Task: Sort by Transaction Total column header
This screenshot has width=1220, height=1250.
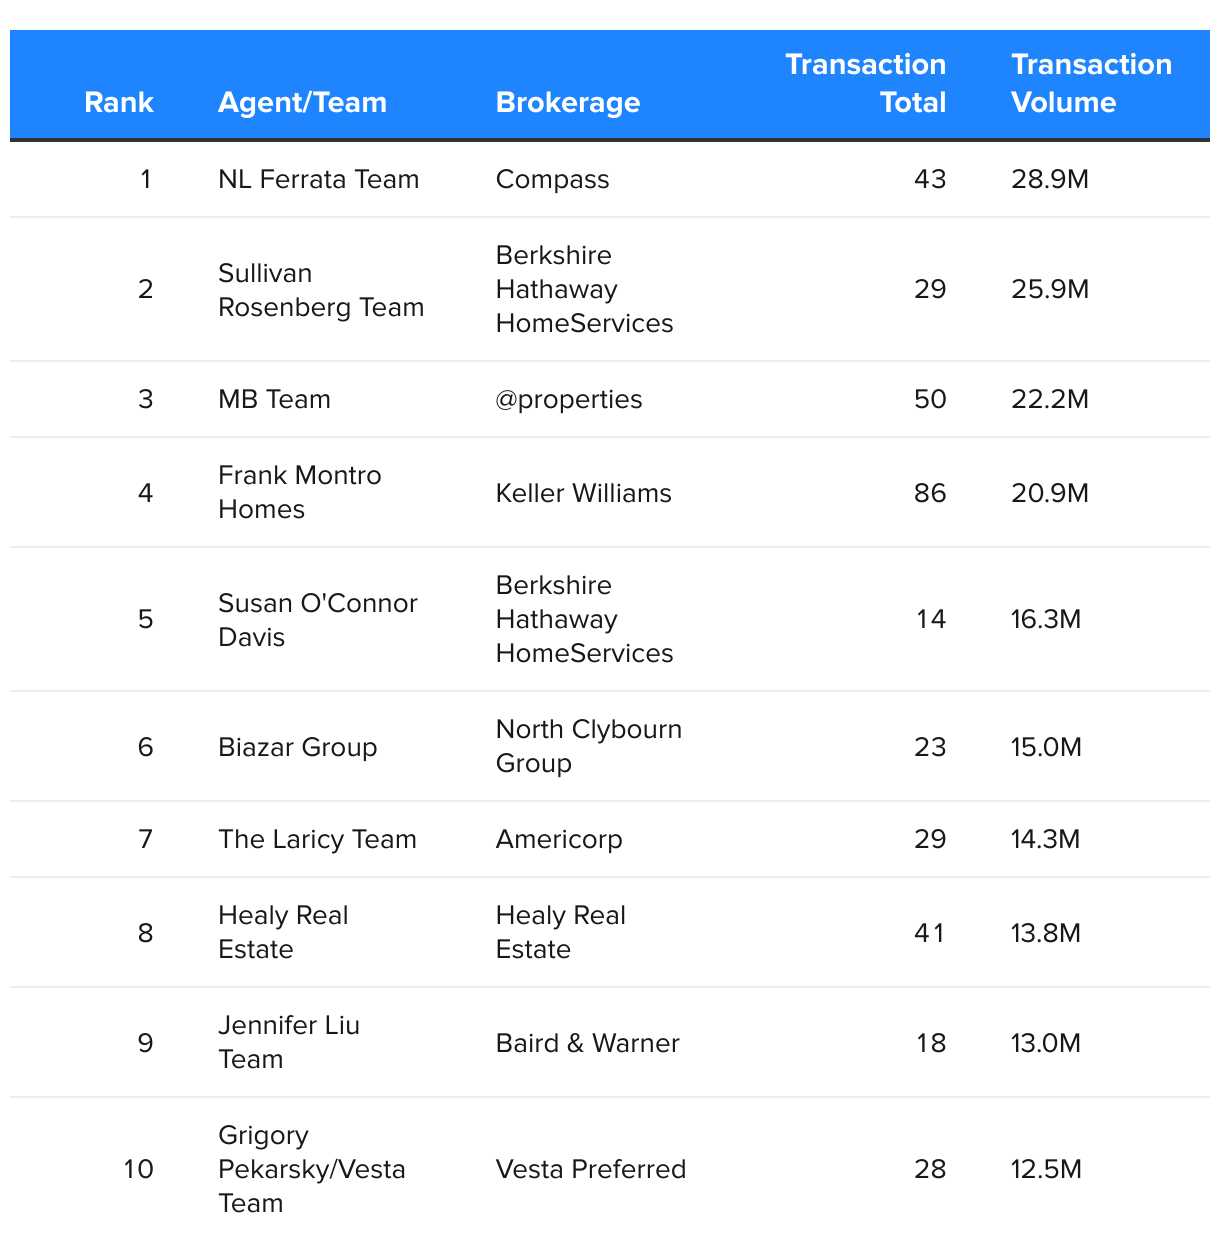Action: [865, 83]
